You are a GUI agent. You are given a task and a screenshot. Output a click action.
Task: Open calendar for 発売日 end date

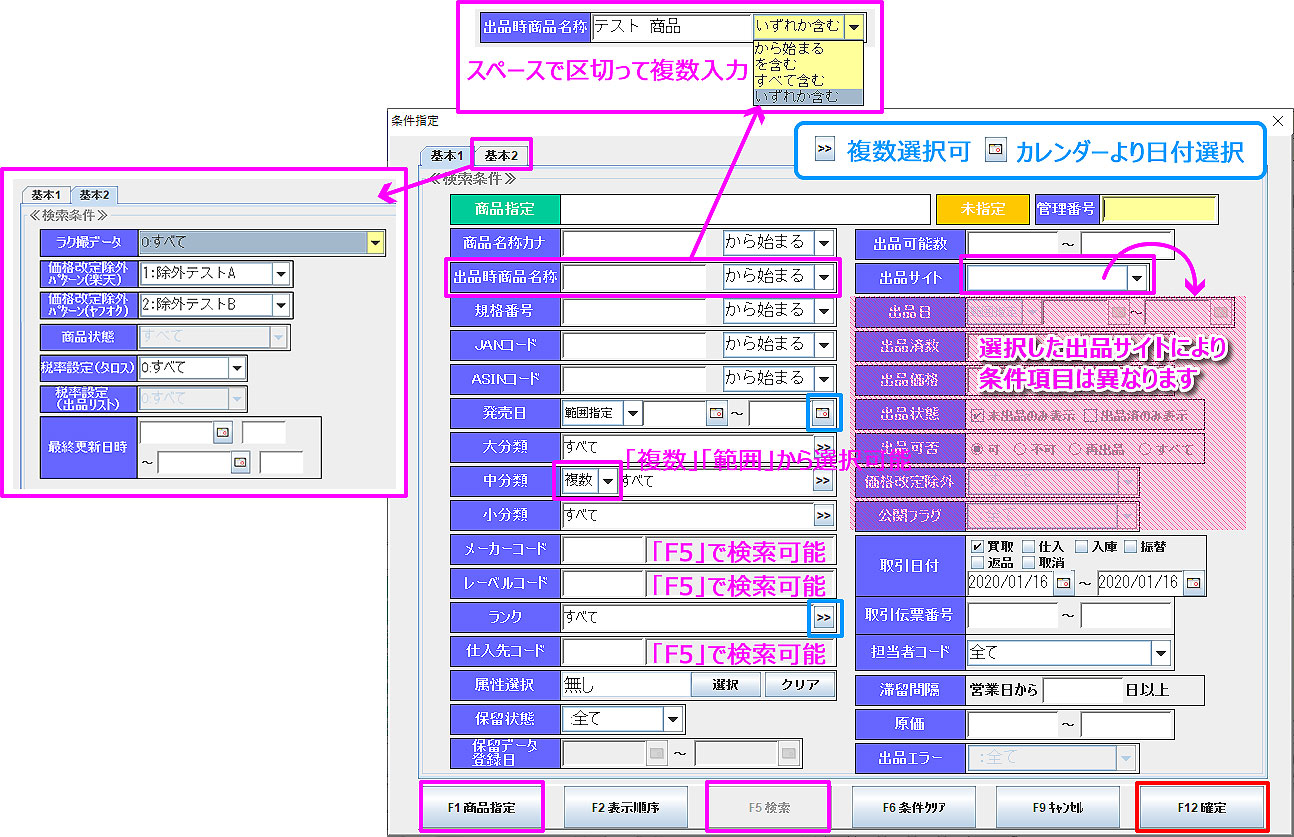pos(823,412)
